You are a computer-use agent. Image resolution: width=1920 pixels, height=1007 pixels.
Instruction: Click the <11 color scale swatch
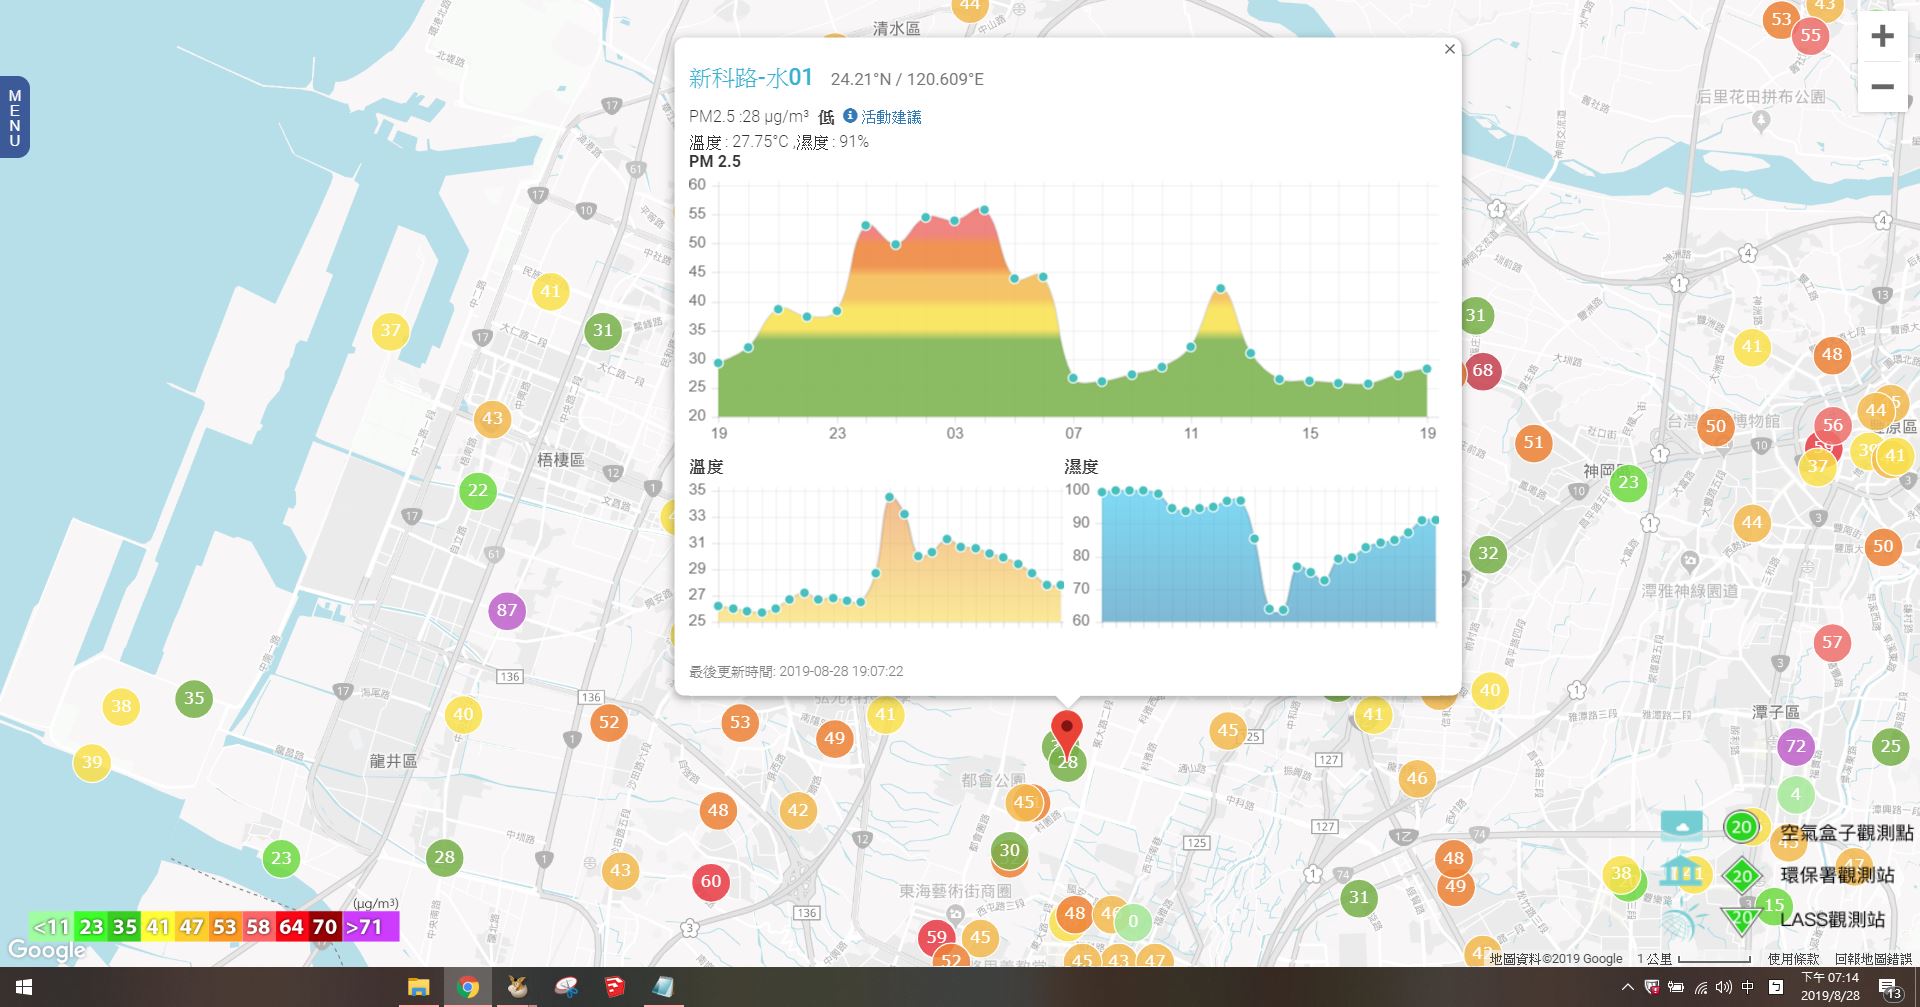coord(51,927)
